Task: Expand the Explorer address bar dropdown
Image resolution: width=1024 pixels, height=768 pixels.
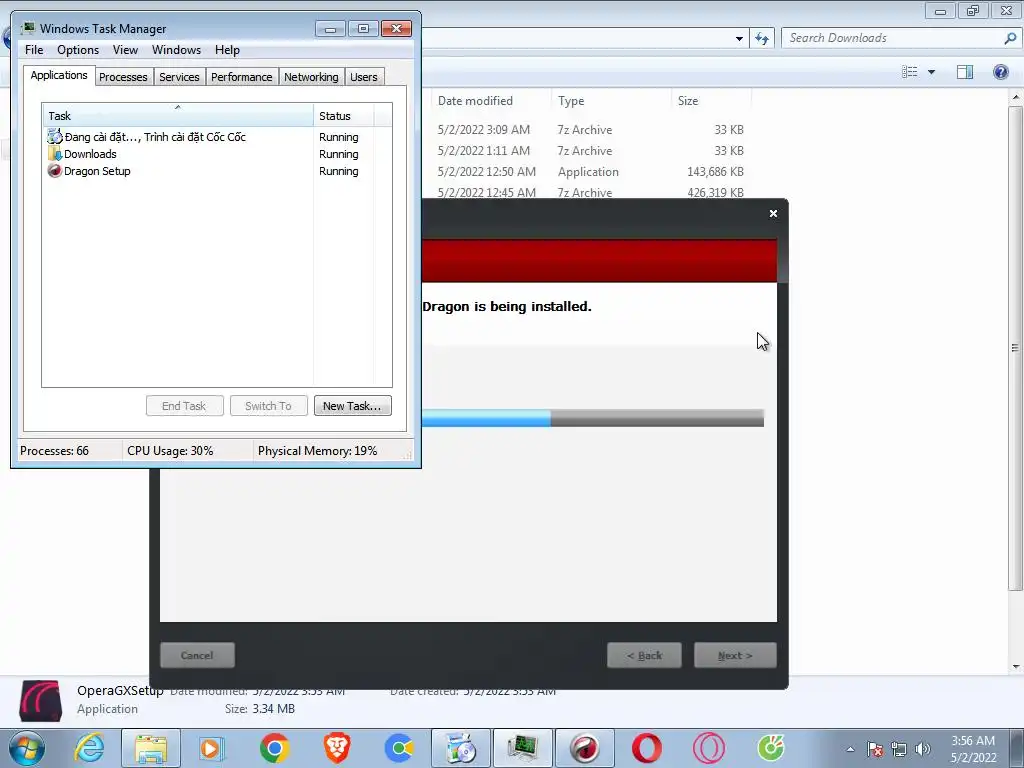Action: [739, 39]
